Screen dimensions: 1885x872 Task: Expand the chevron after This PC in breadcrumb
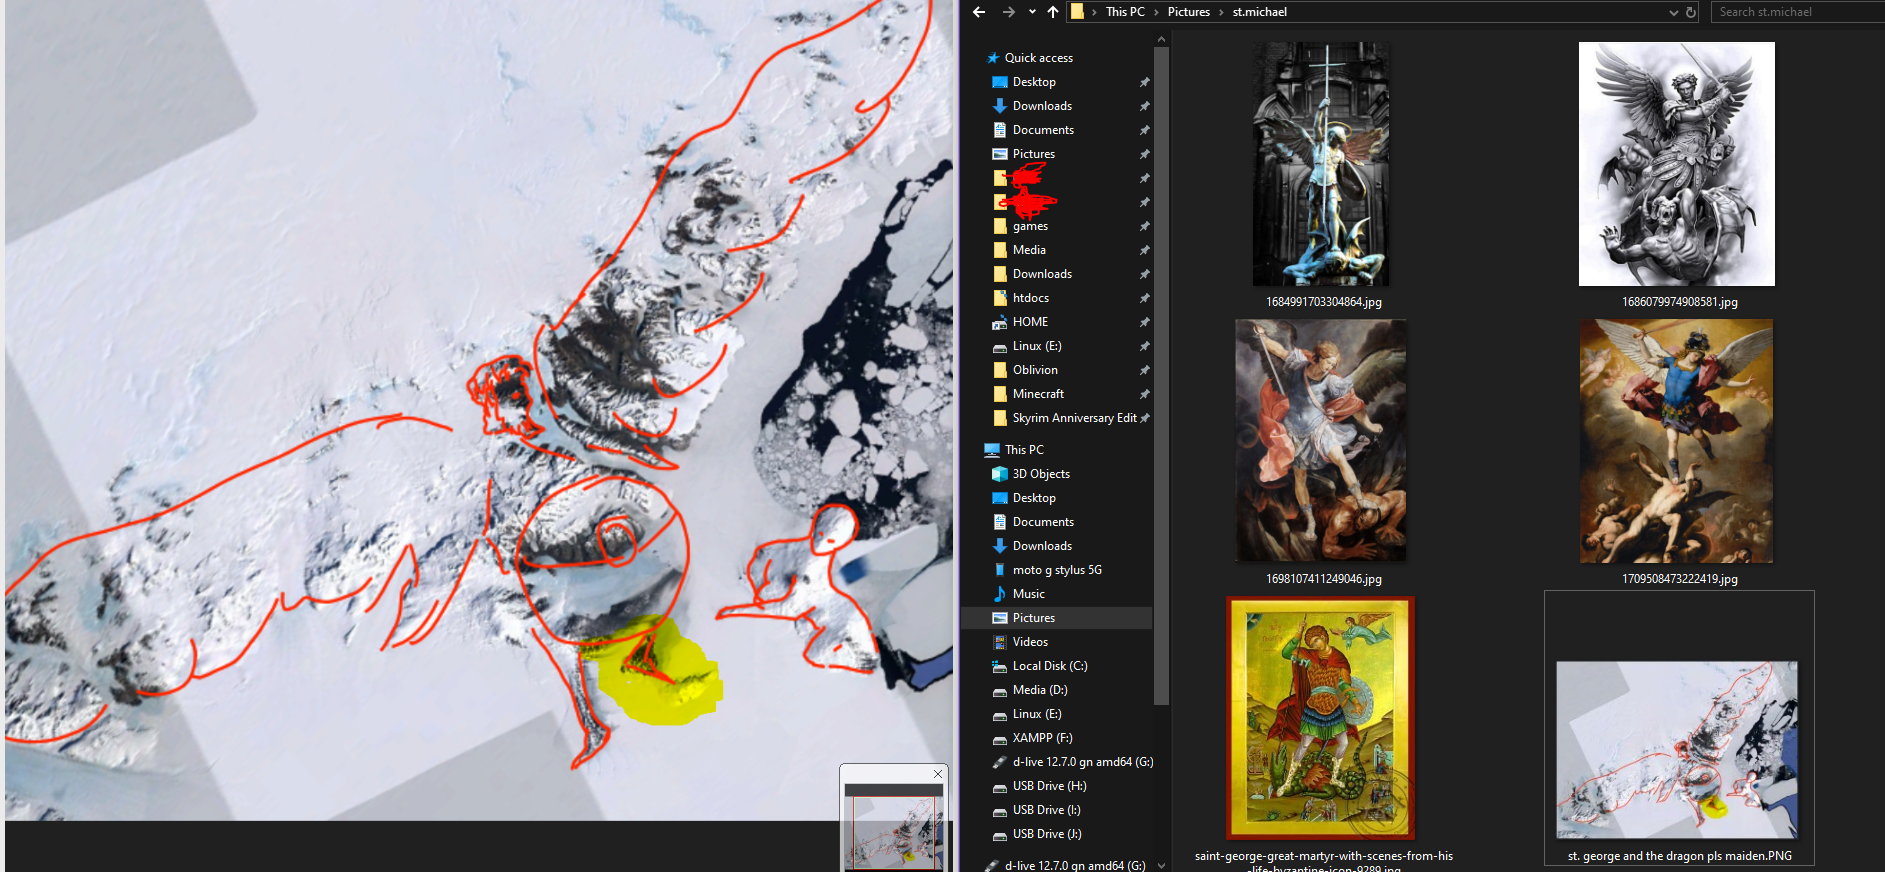[1156, 12]
